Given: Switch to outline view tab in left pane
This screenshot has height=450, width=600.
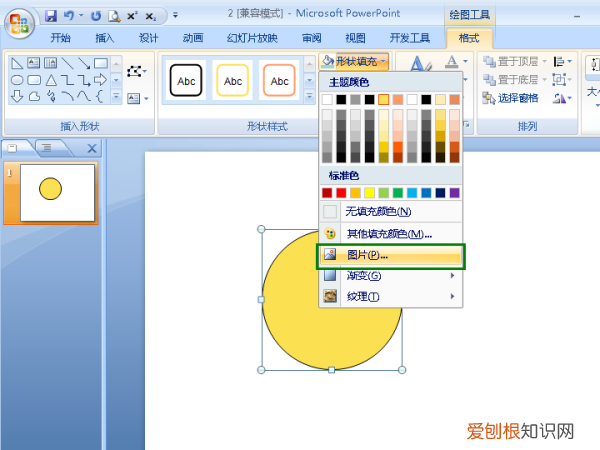Looking at the screenshot, I should [47, 148].
